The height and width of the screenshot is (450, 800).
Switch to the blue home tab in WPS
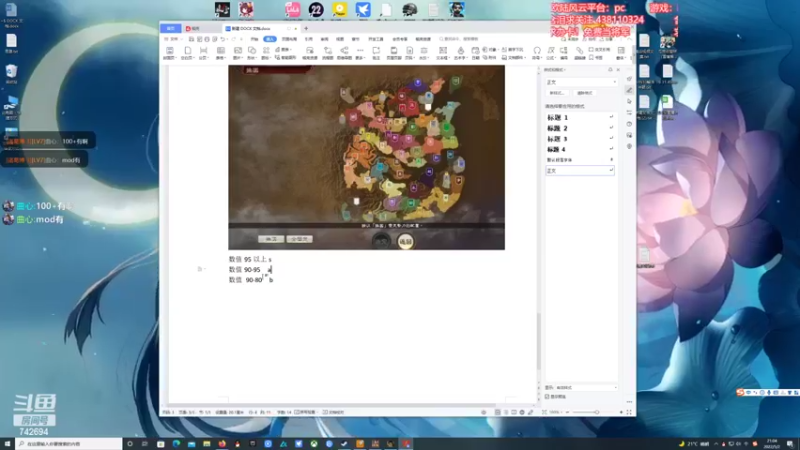(x=170, y=29)
